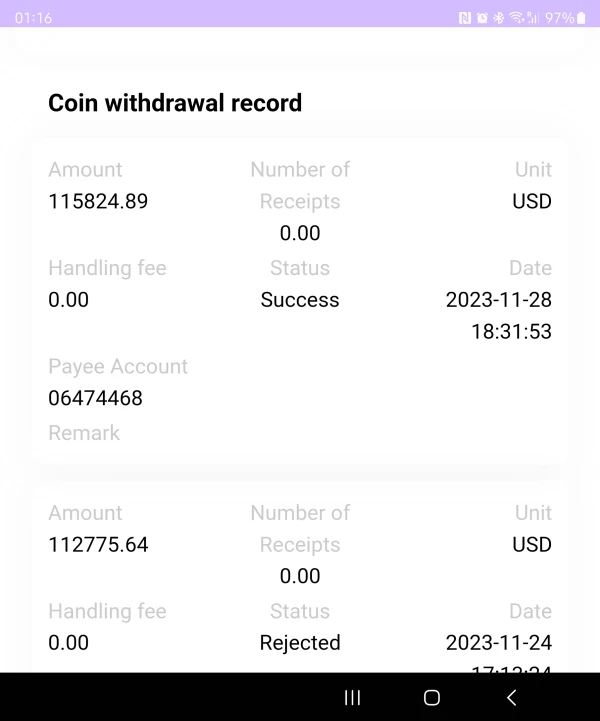Tap the Remark label in first record
Viewport: 600px width, 721px height.
pyautogui.click(x=84, y=433)
